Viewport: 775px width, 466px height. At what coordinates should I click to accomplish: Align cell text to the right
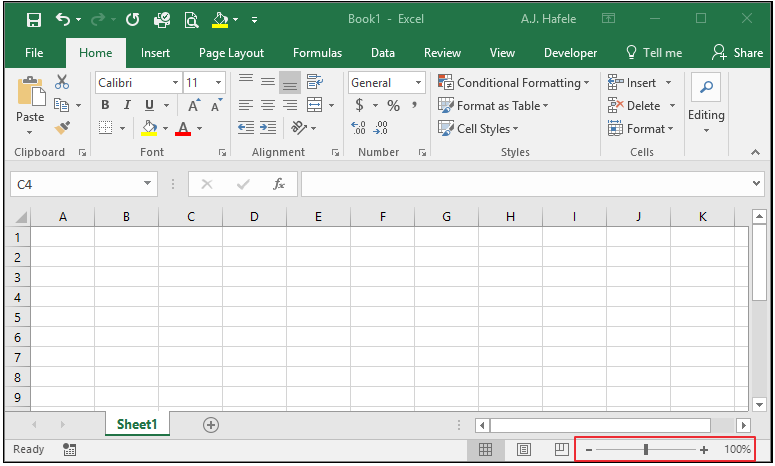(x=290, y=105)
